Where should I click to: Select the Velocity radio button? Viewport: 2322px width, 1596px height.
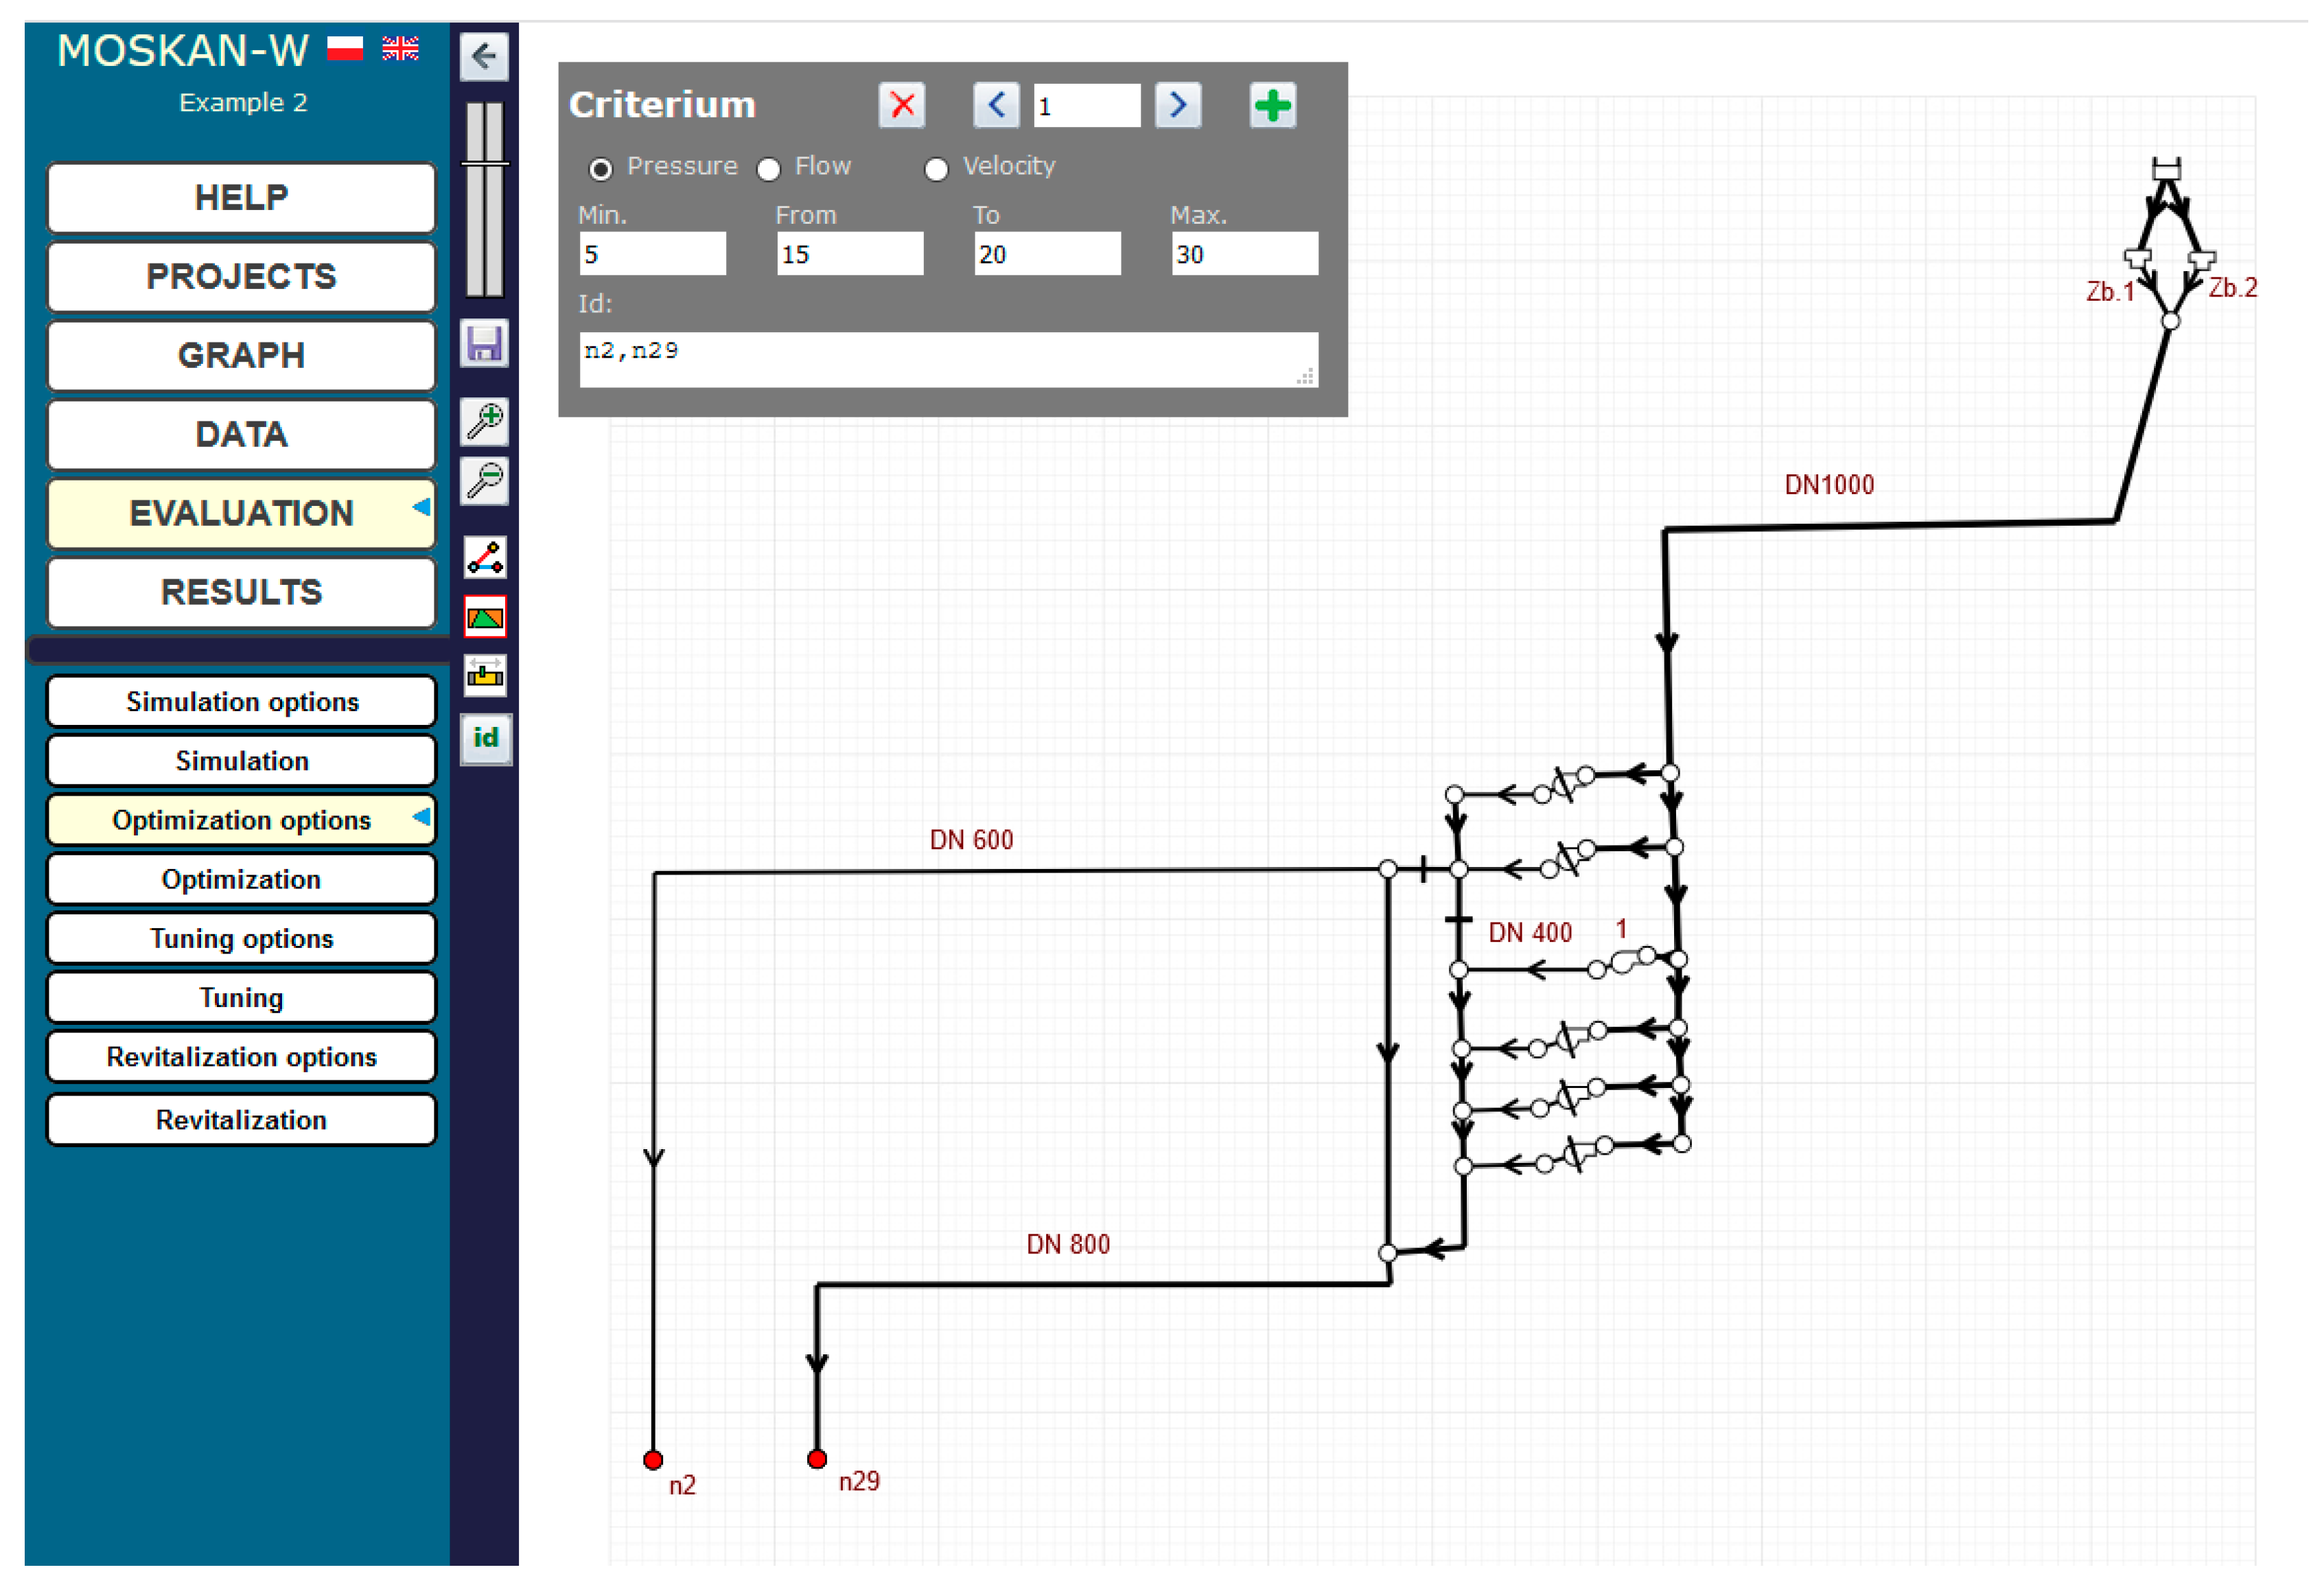coord(936,170)
